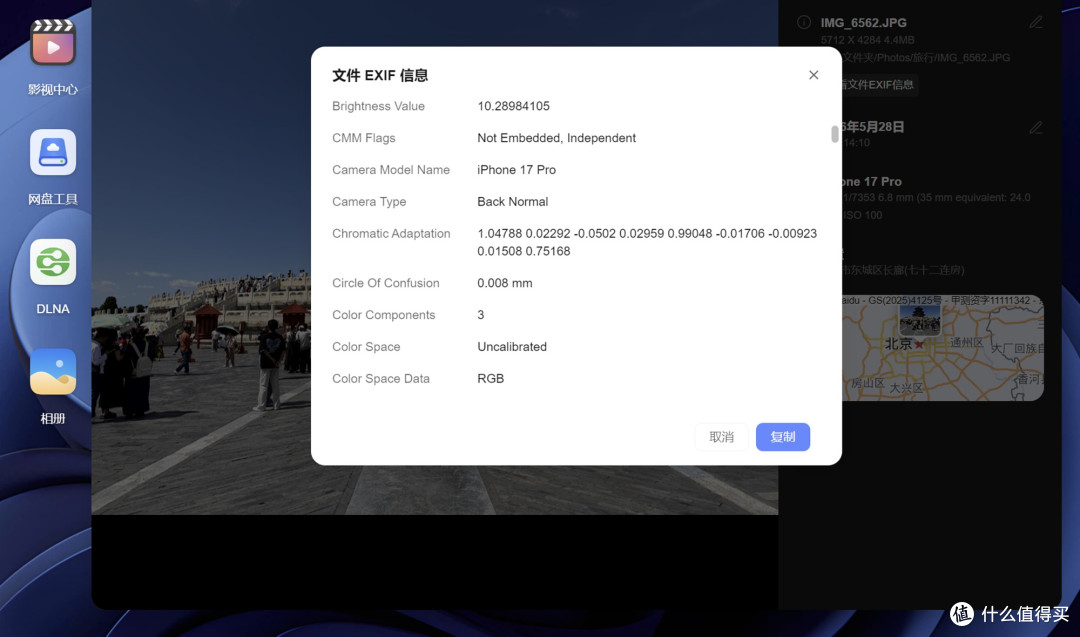Open the 相册 photo album icon
This screenshot has height=637, width=1080.
(53, 372)
